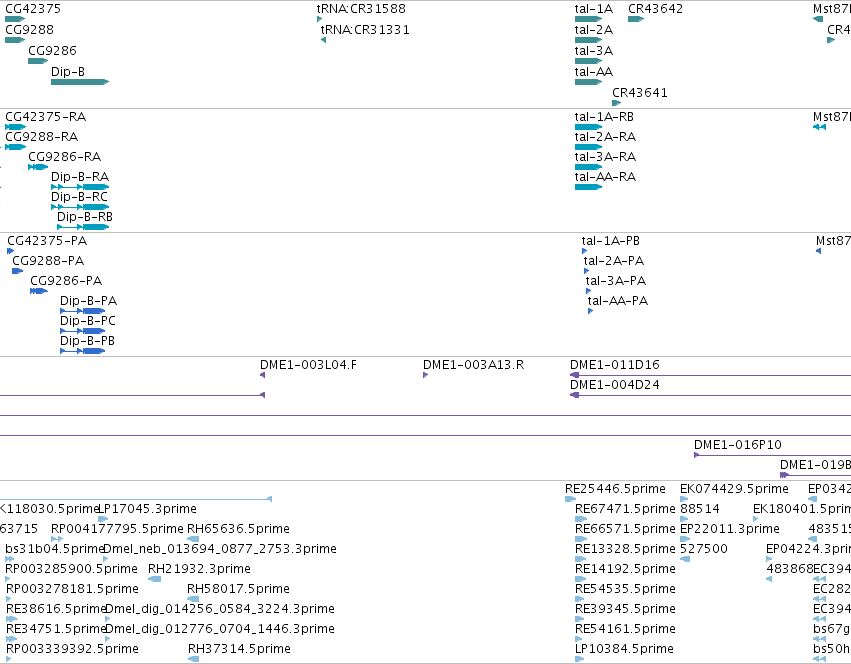Select Dmel_neb_013694_0877_2753.3prime label
851x664 pixels.
(220, 549)
